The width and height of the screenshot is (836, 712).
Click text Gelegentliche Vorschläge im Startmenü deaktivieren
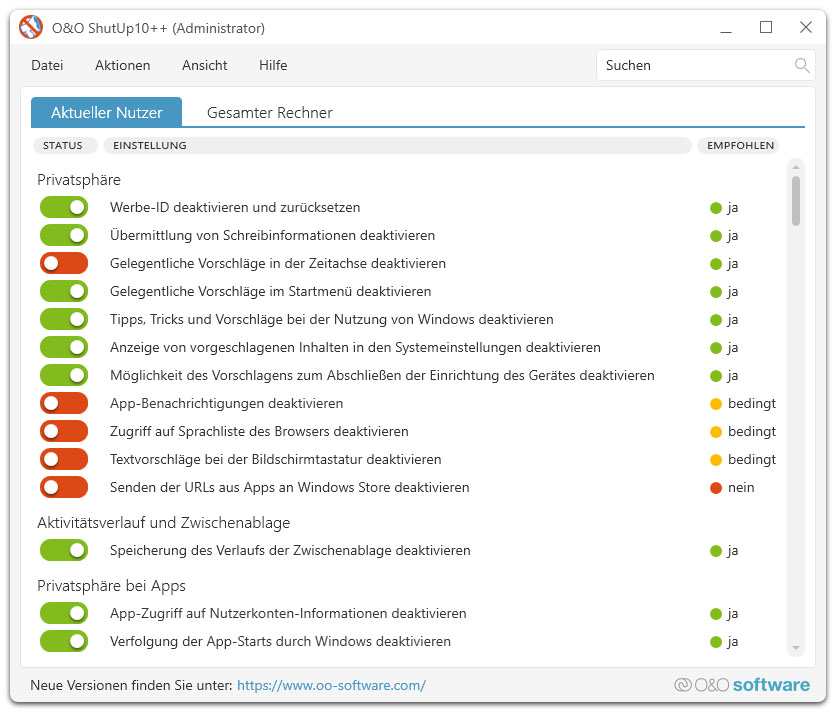coord(270,291)
